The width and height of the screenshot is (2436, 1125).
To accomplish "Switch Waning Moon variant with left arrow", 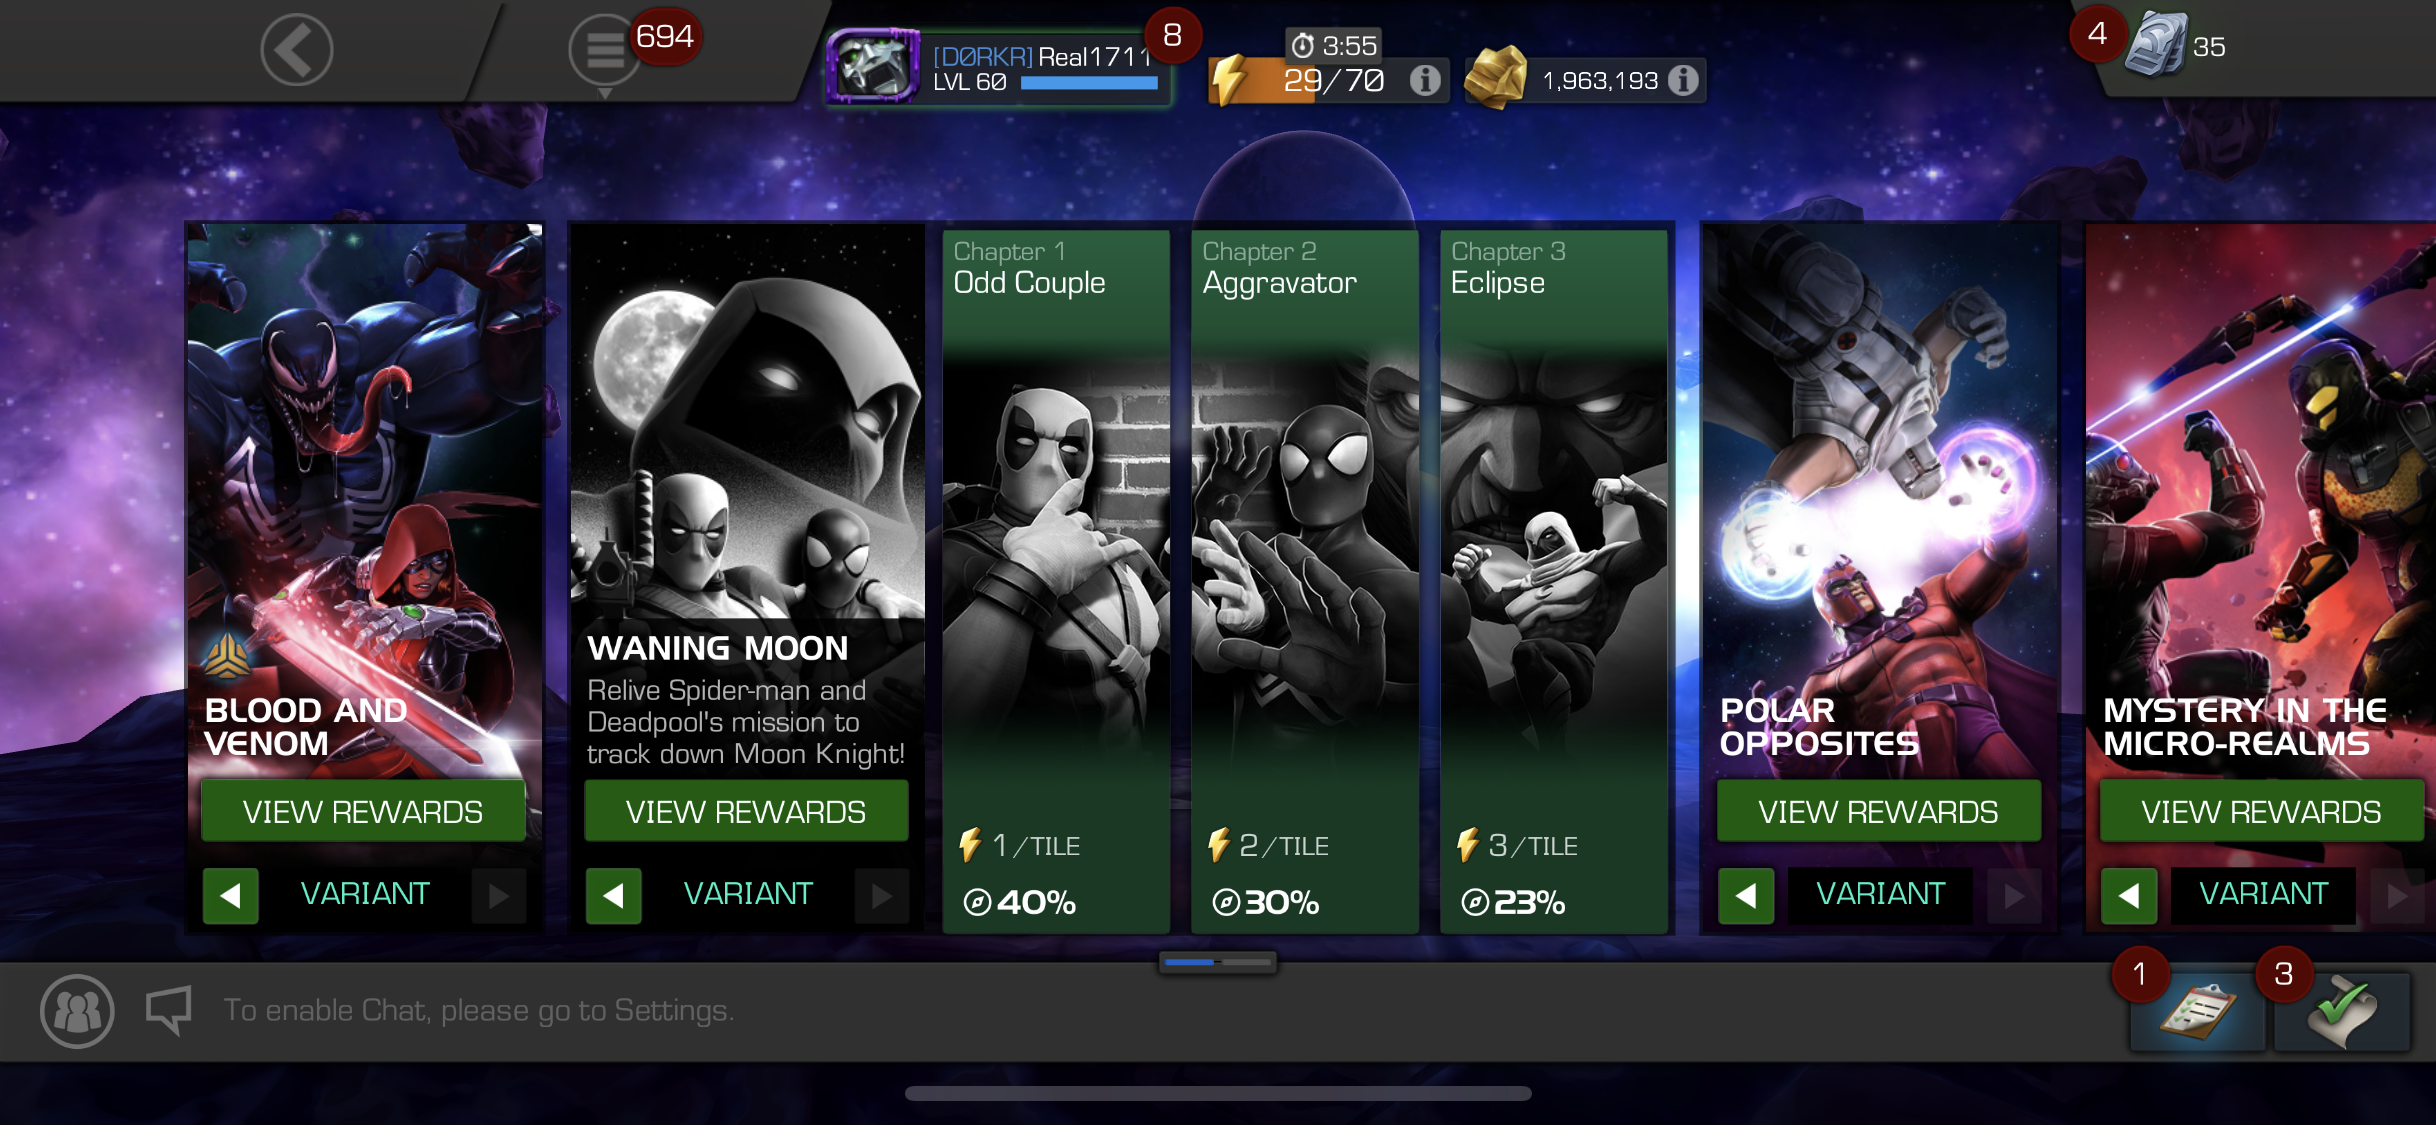I will (x=614, y=895).
